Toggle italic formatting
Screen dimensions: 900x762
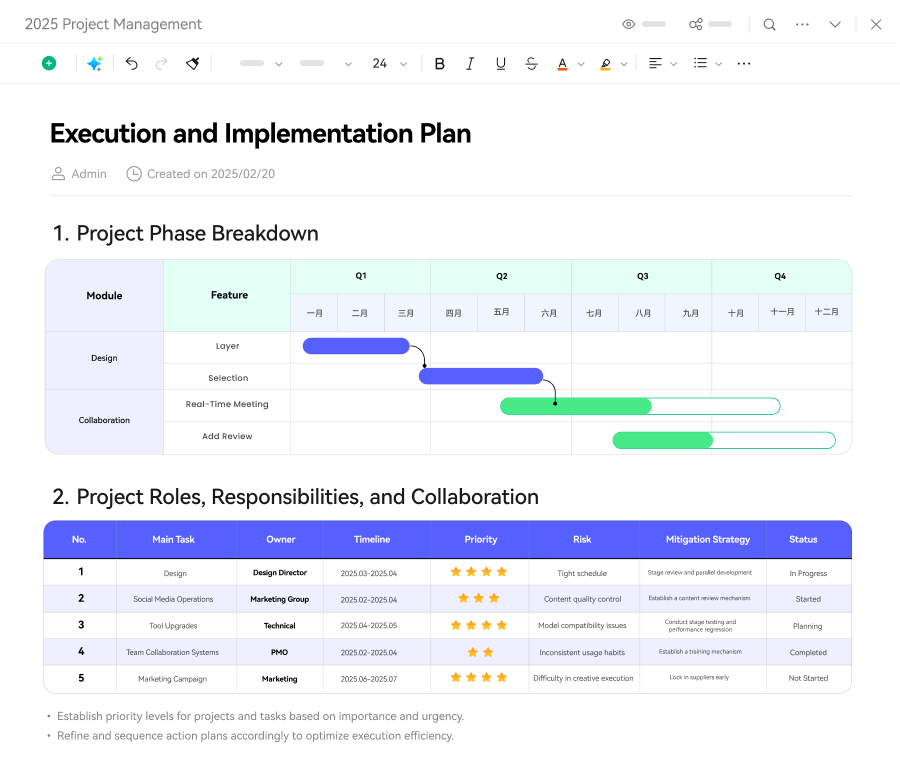click(470, 64)
